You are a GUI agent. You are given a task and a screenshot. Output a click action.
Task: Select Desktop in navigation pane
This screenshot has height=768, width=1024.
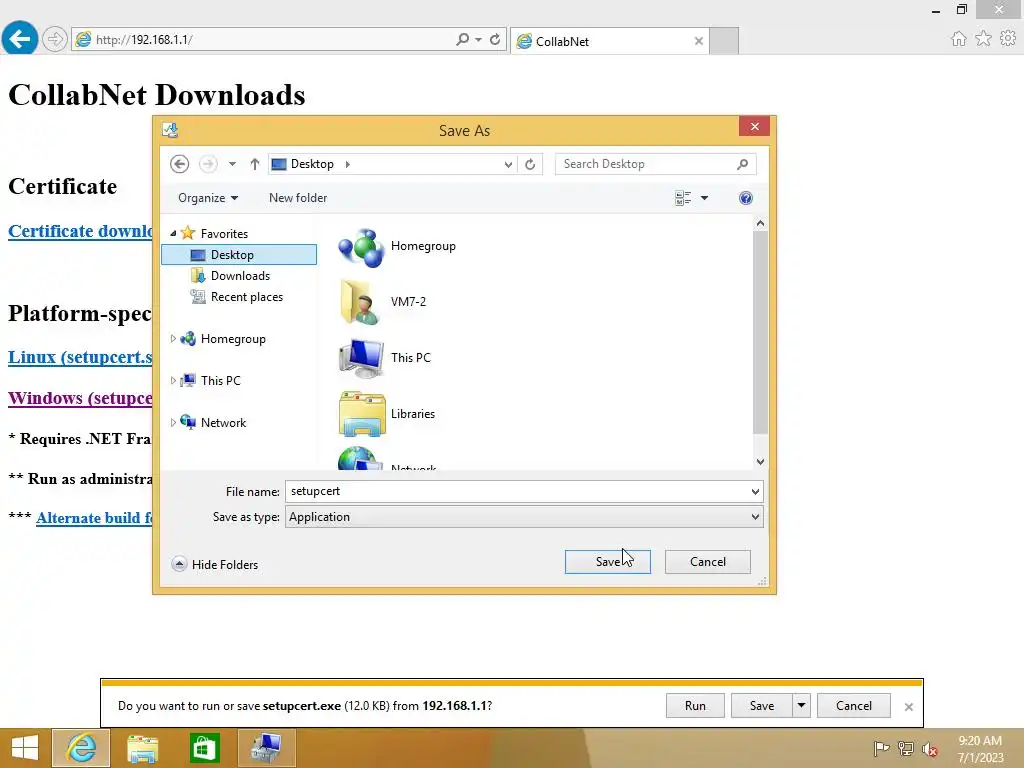click(239, 255)
